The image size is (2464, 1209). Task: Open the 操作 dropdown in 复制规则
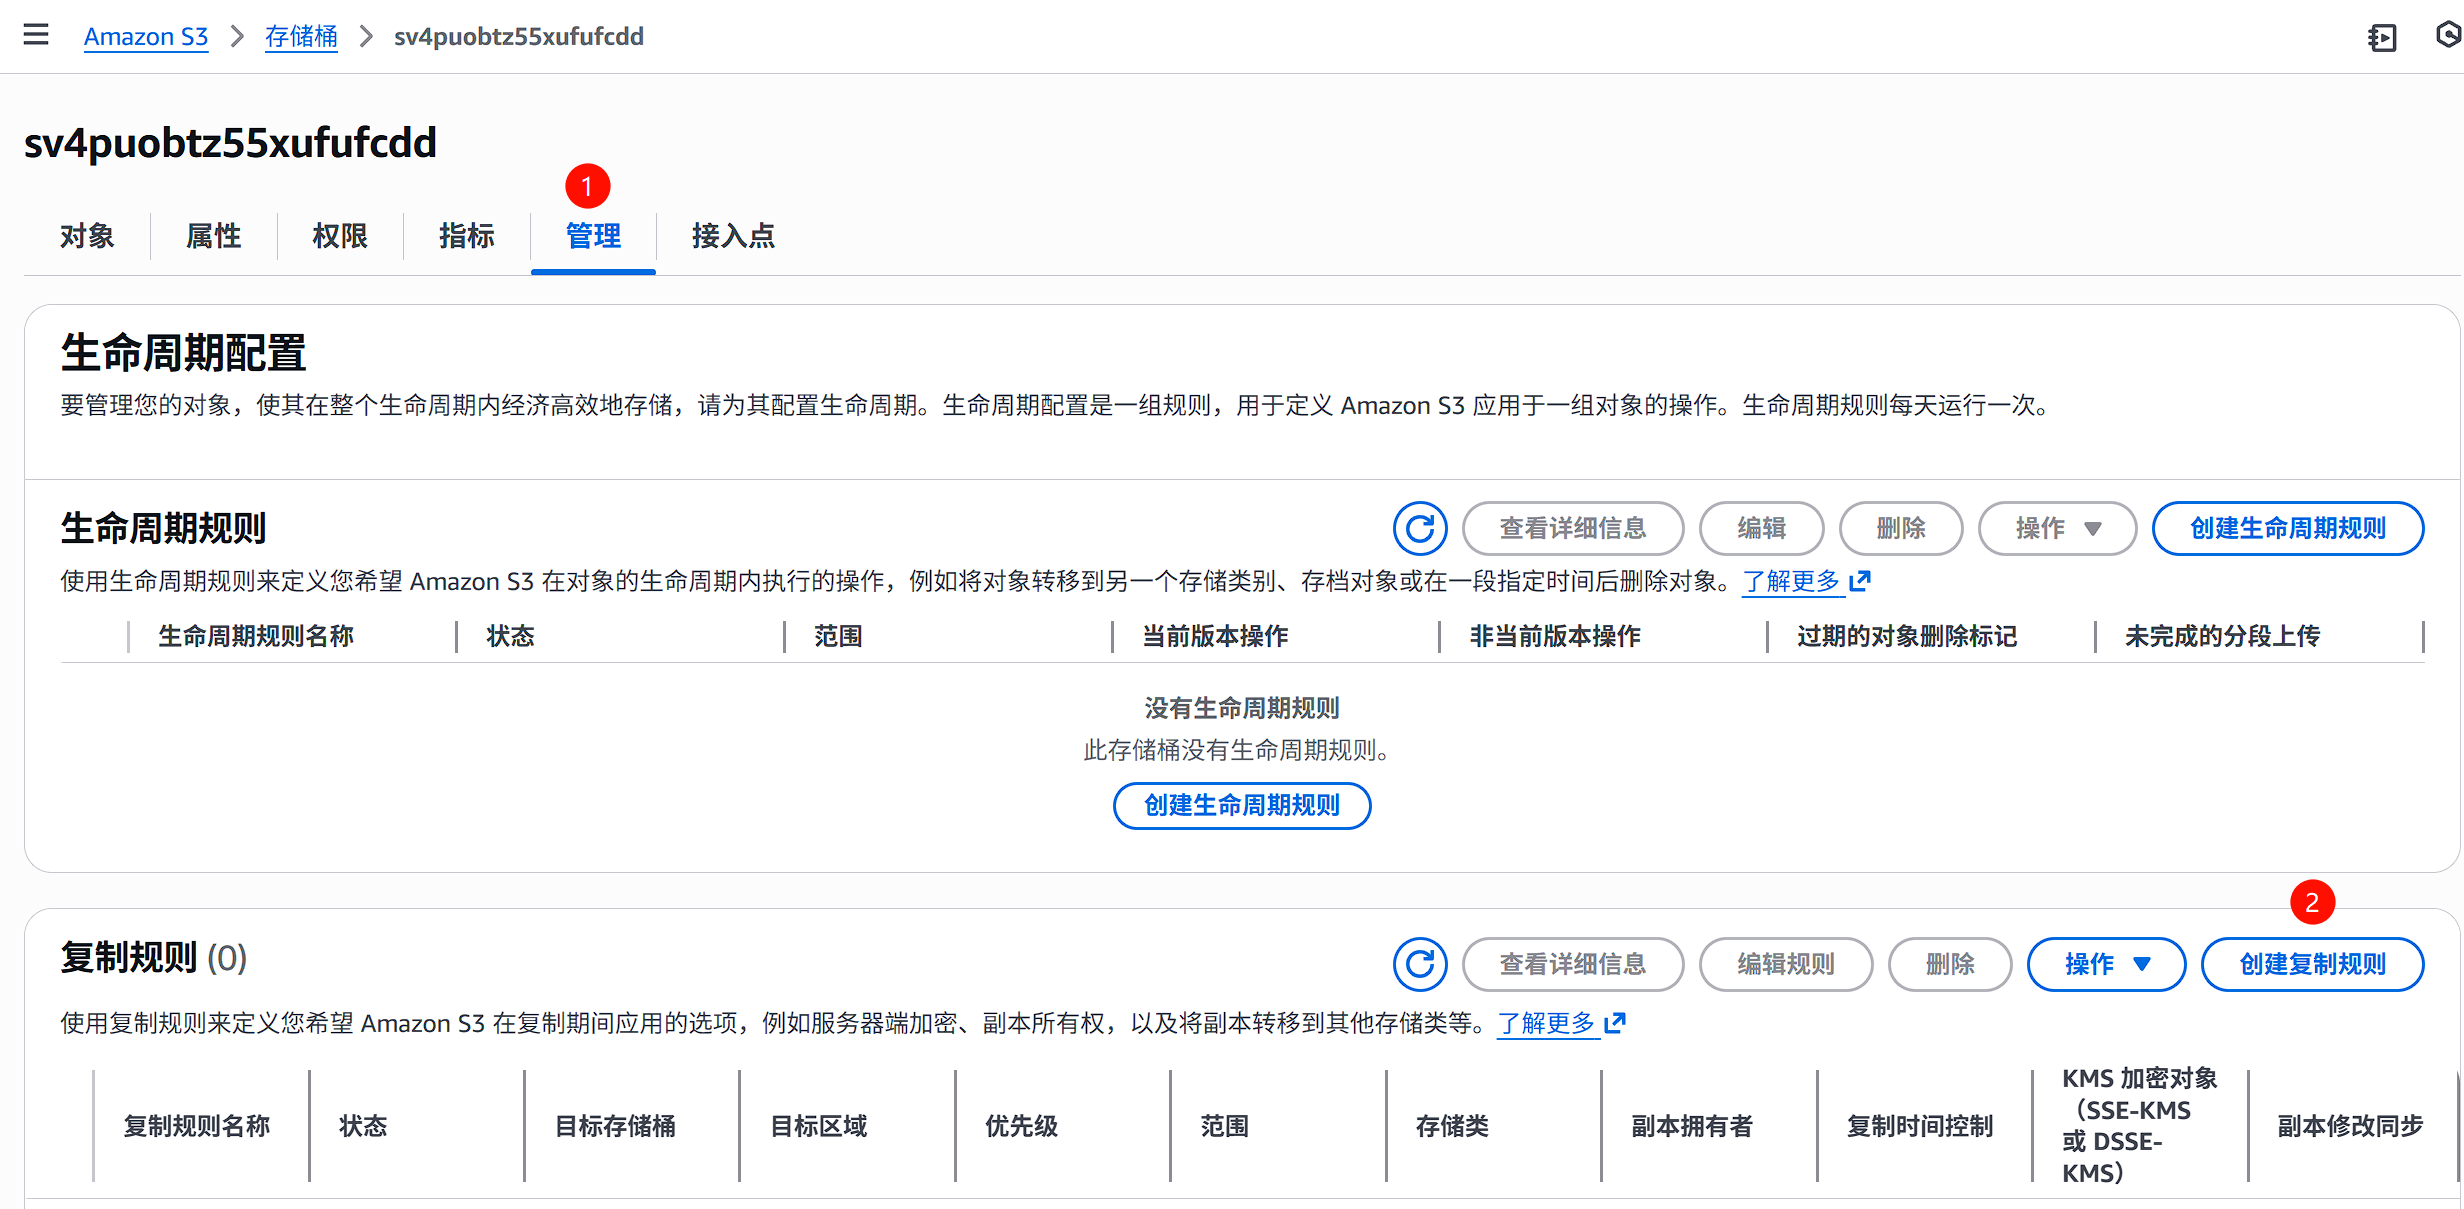click(2106, 963)
